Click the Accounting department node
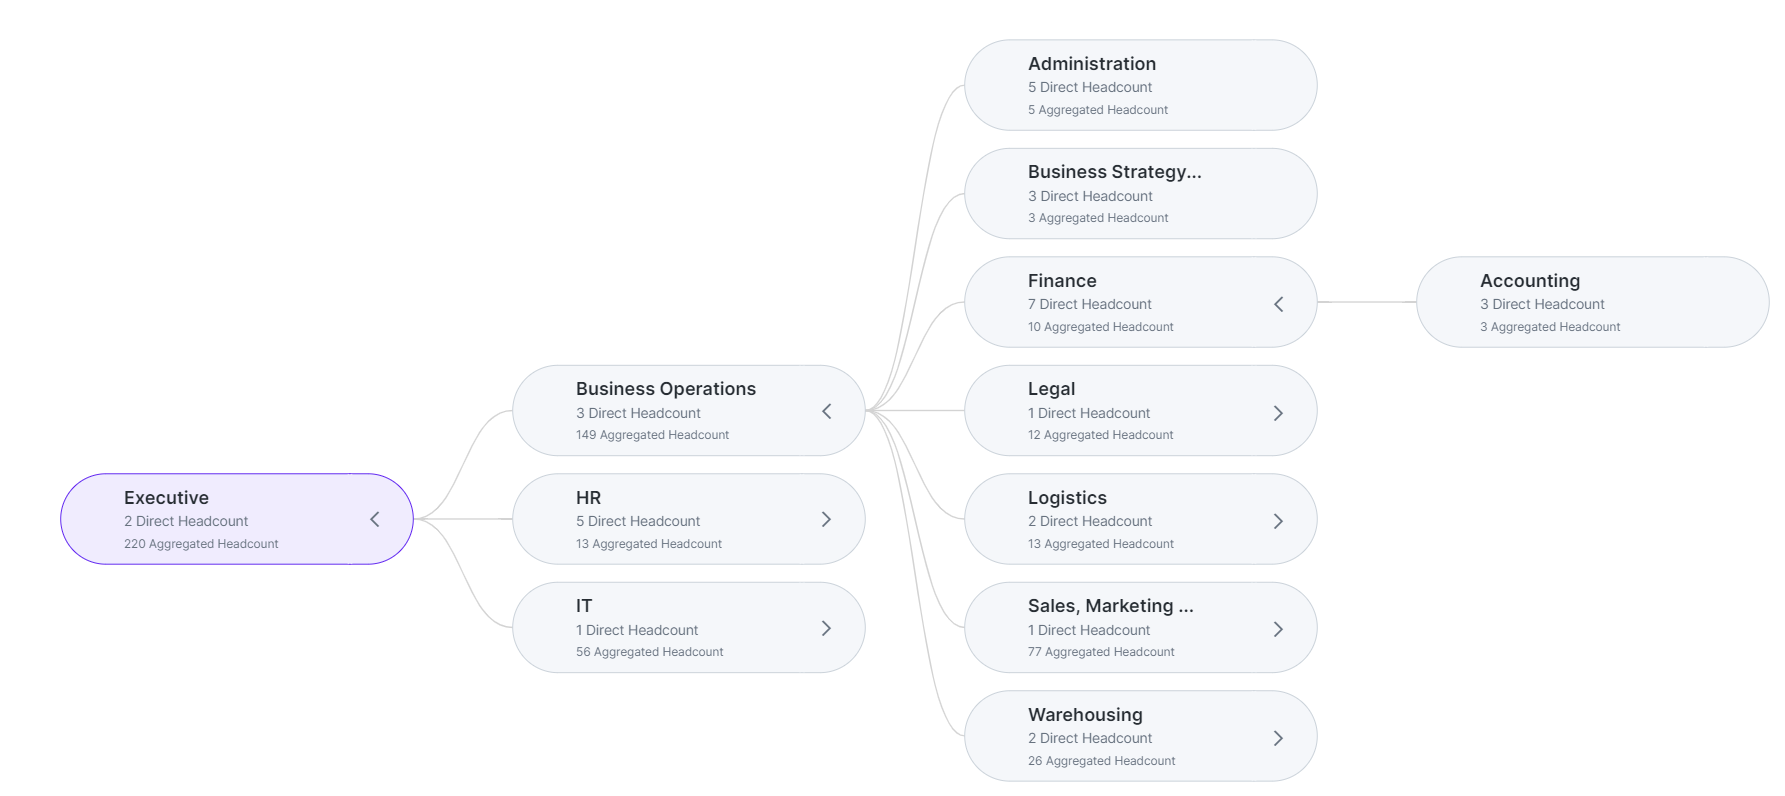The image size is (1785, 796). click(1592, 302)
